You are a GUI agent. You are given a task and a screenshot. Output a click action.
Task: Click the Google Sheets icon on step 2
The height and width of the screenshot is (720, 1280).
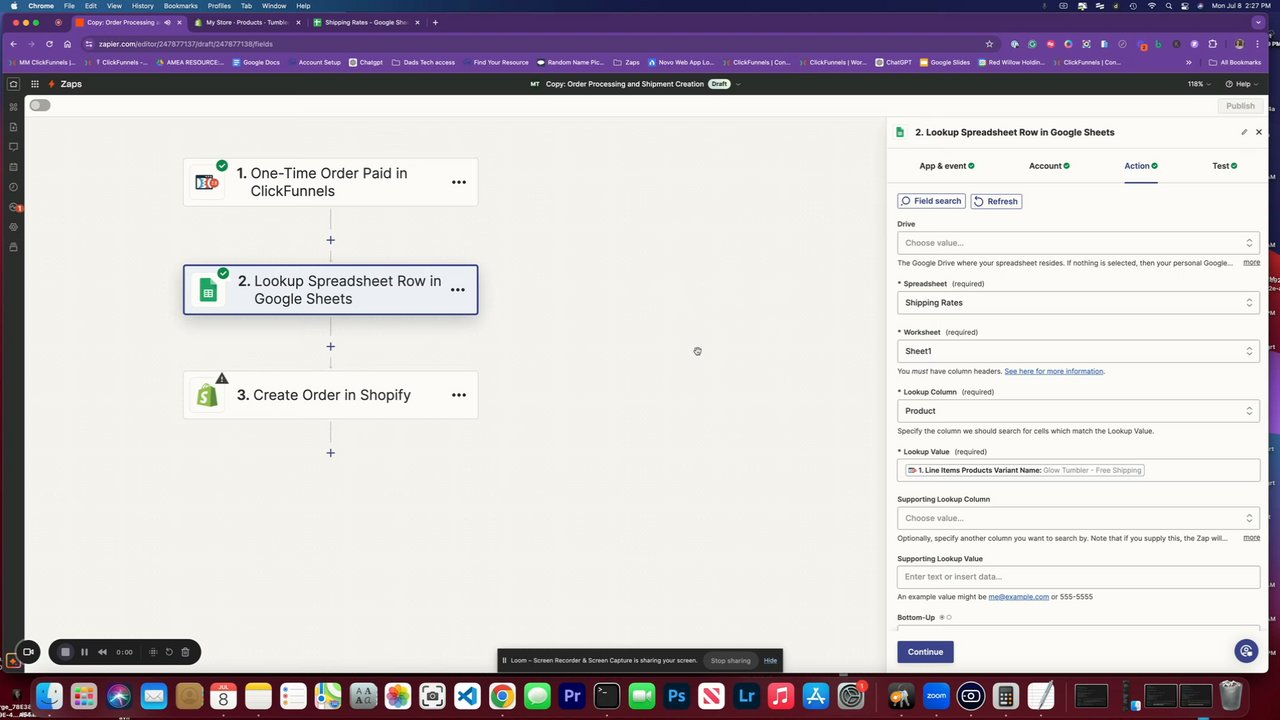[208, 290]
